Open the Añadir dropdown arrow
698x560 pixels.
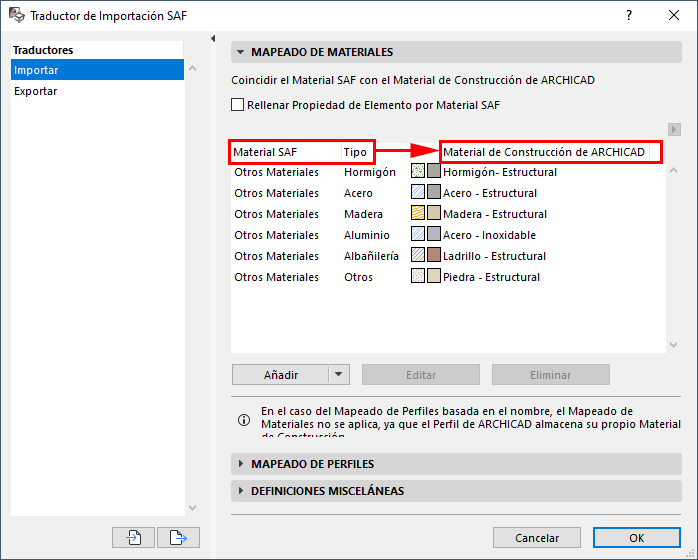click(339, 374)
